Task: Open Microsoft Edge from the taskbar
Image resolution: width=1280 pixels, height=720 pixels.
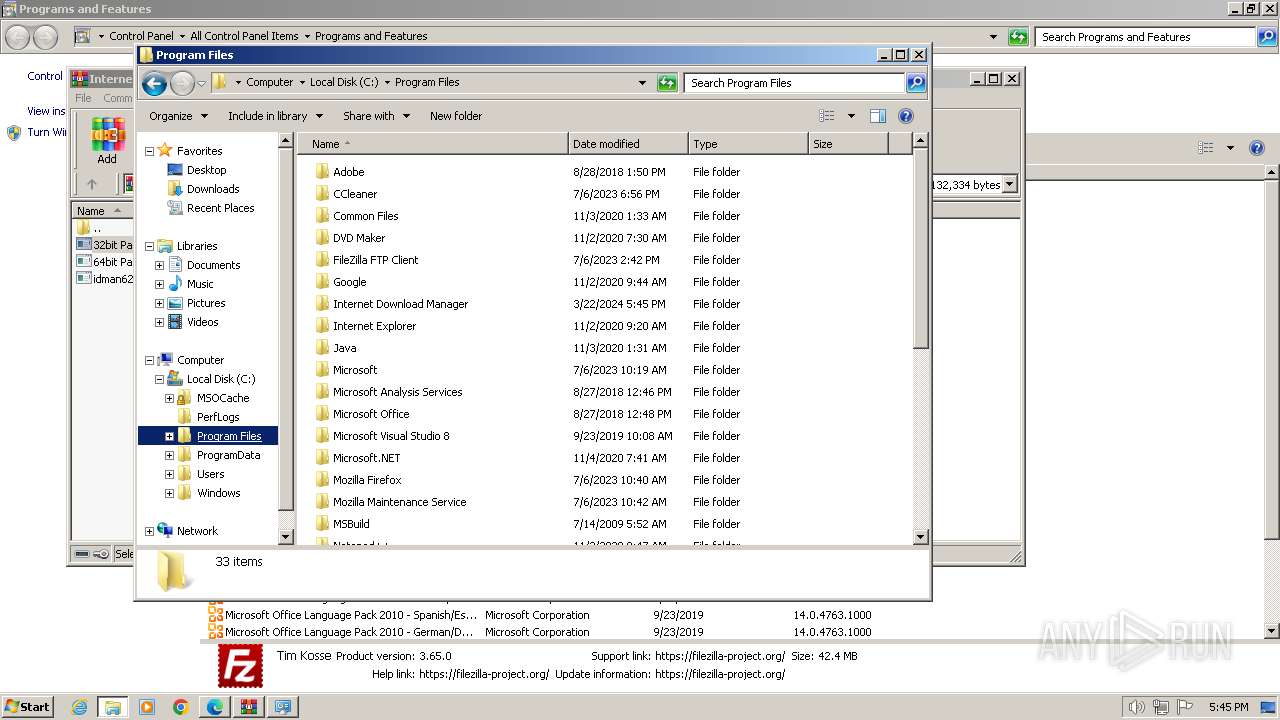Action: 215,707
